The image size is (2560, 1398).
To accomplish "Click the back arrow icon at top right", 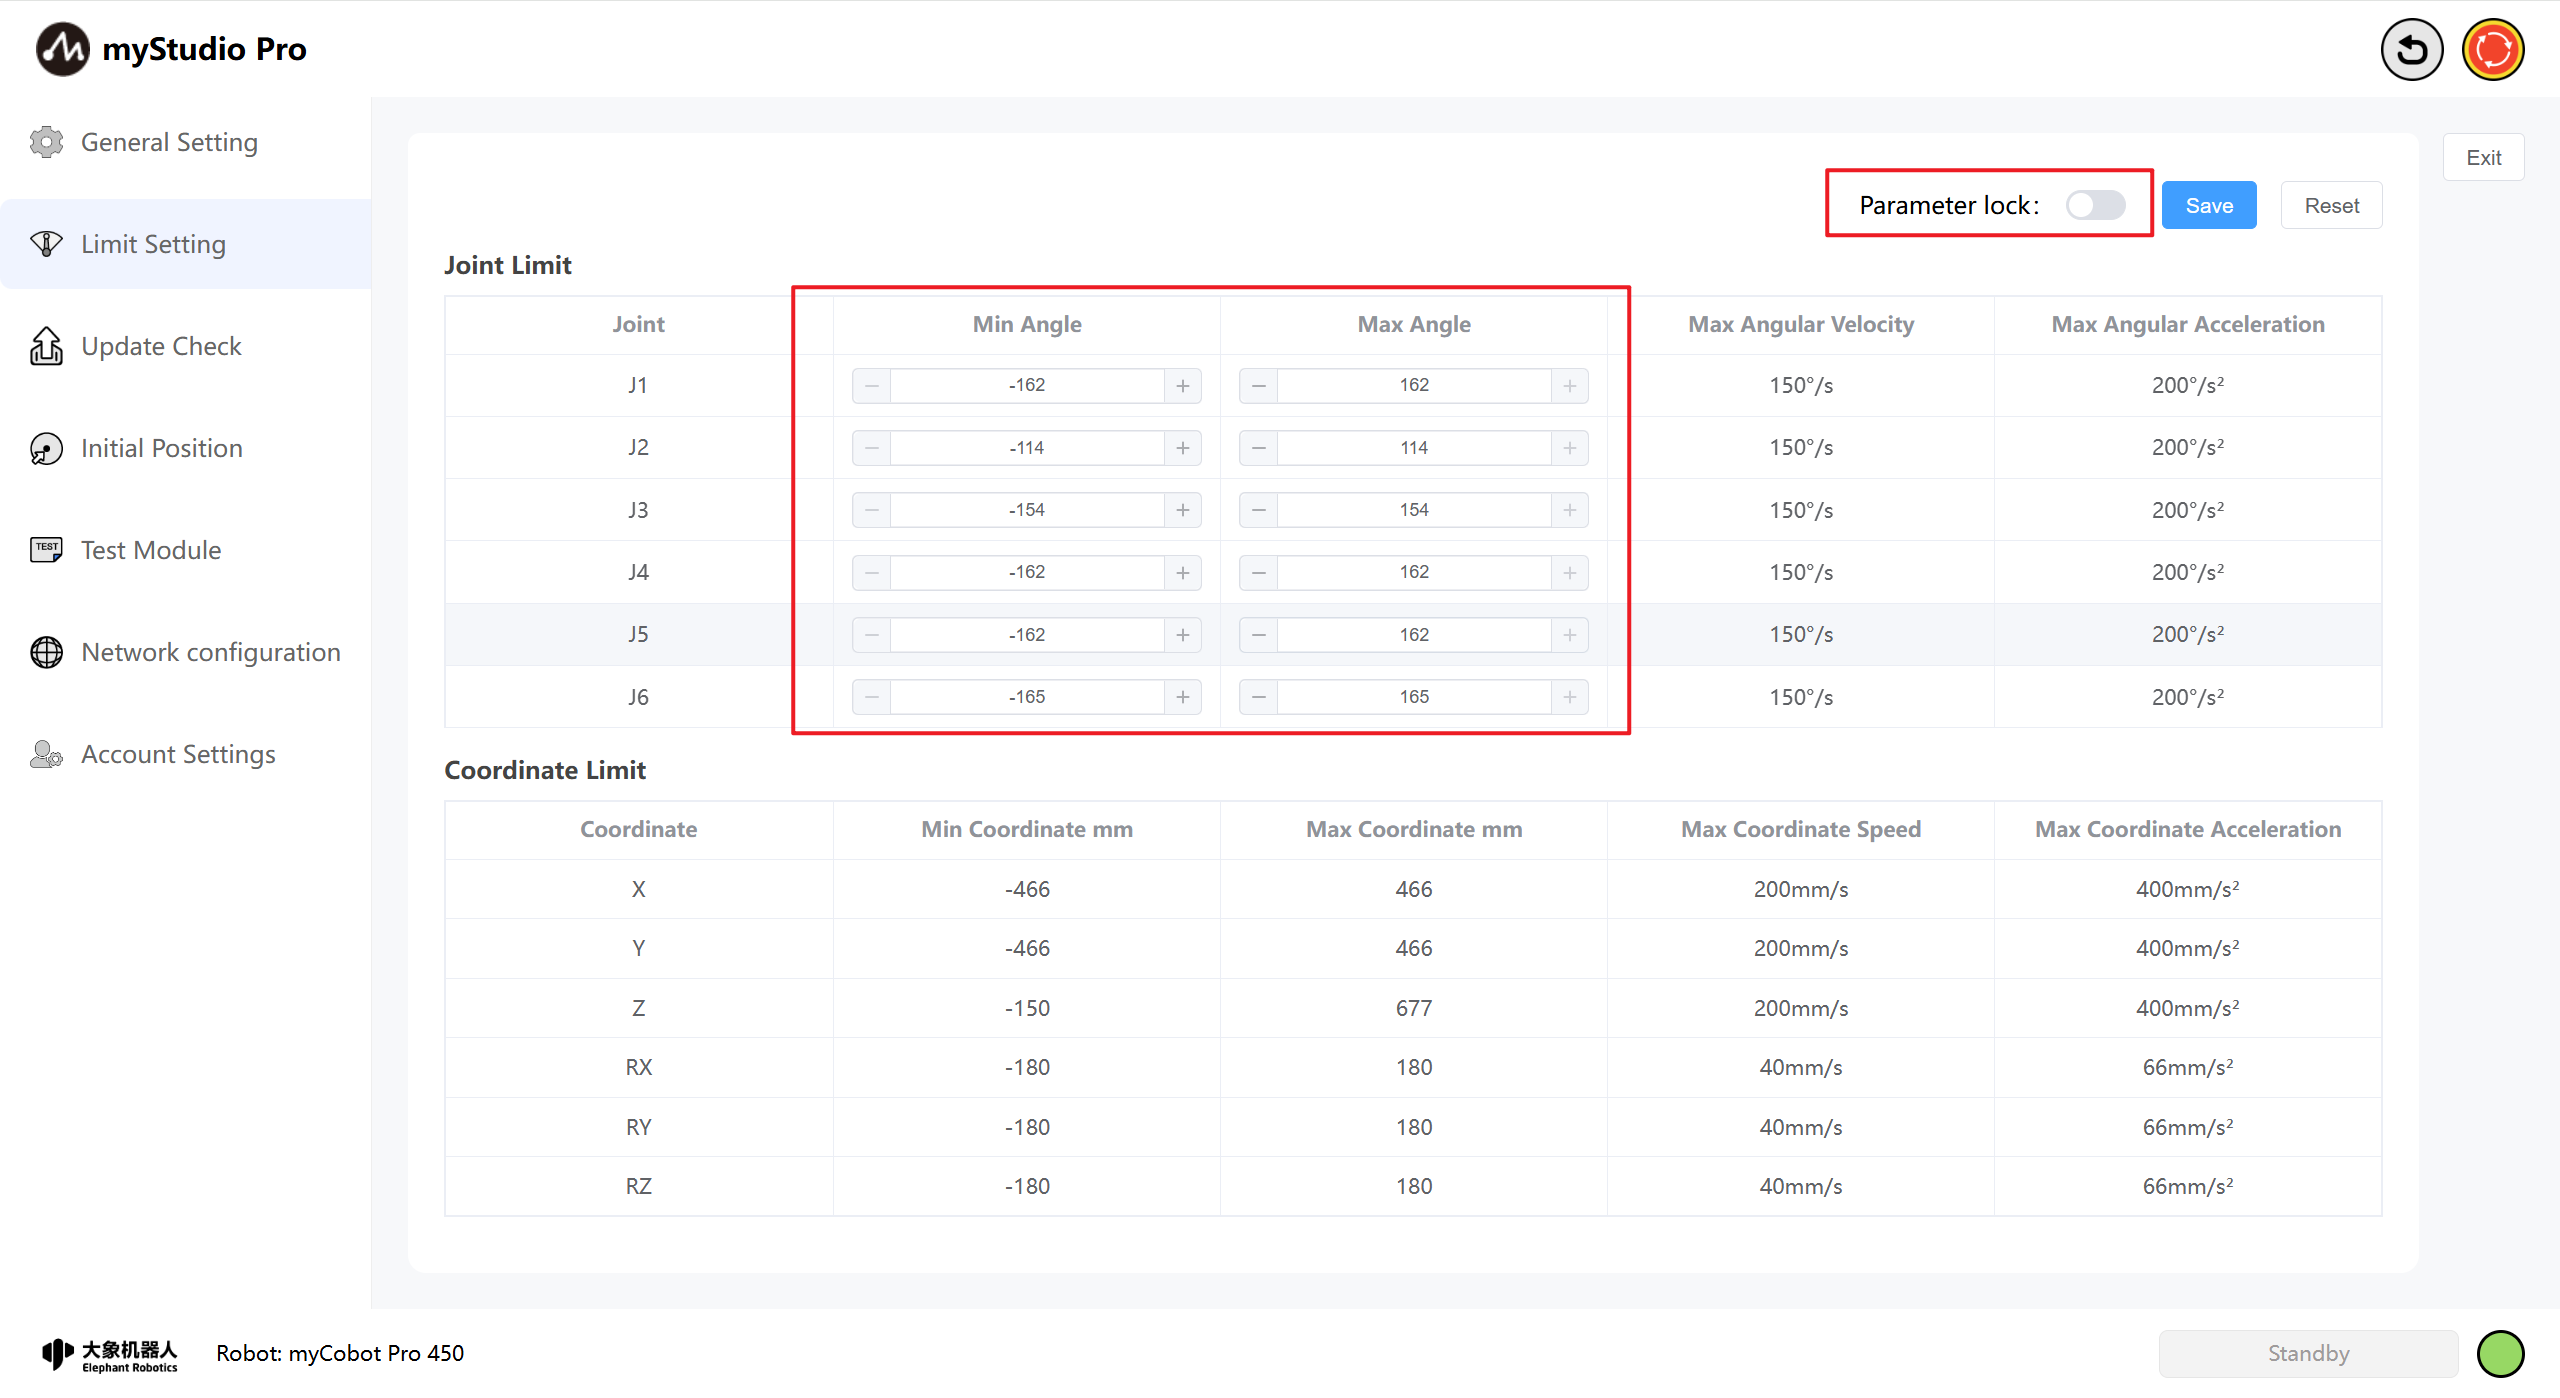I will pyautogui.click(x=2411, y=49).
